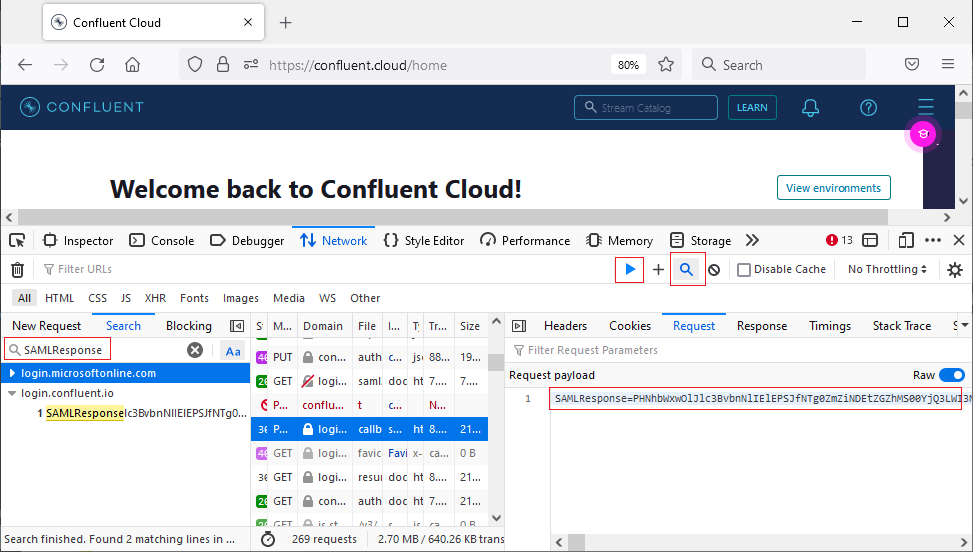Image resolution: width=973 pixels, height=552 pixels.
Task: Open devtools three-dot options menu
Action: [x=933, y=240]
